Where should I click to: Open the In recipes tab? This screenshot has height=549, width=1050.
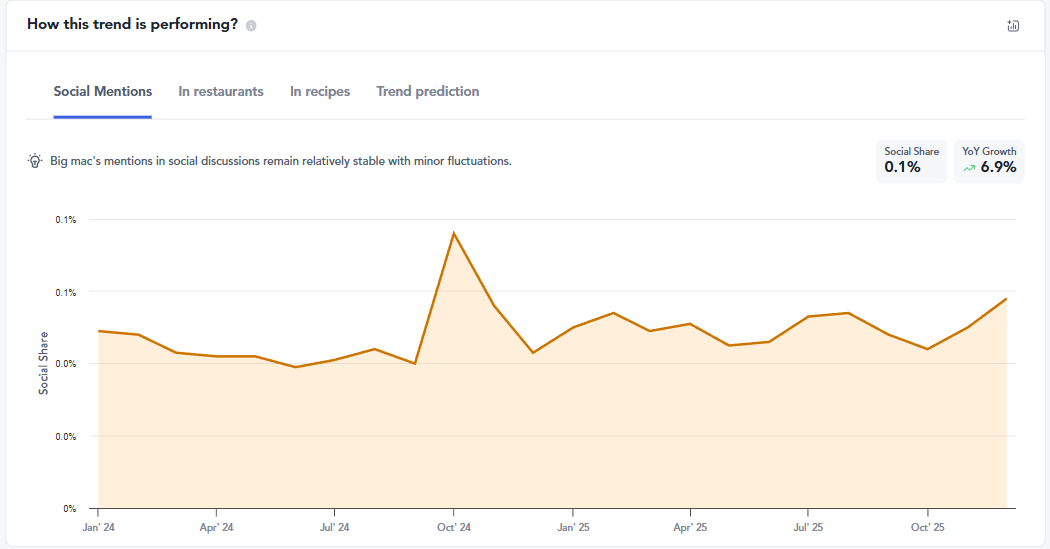coord(320,91)
